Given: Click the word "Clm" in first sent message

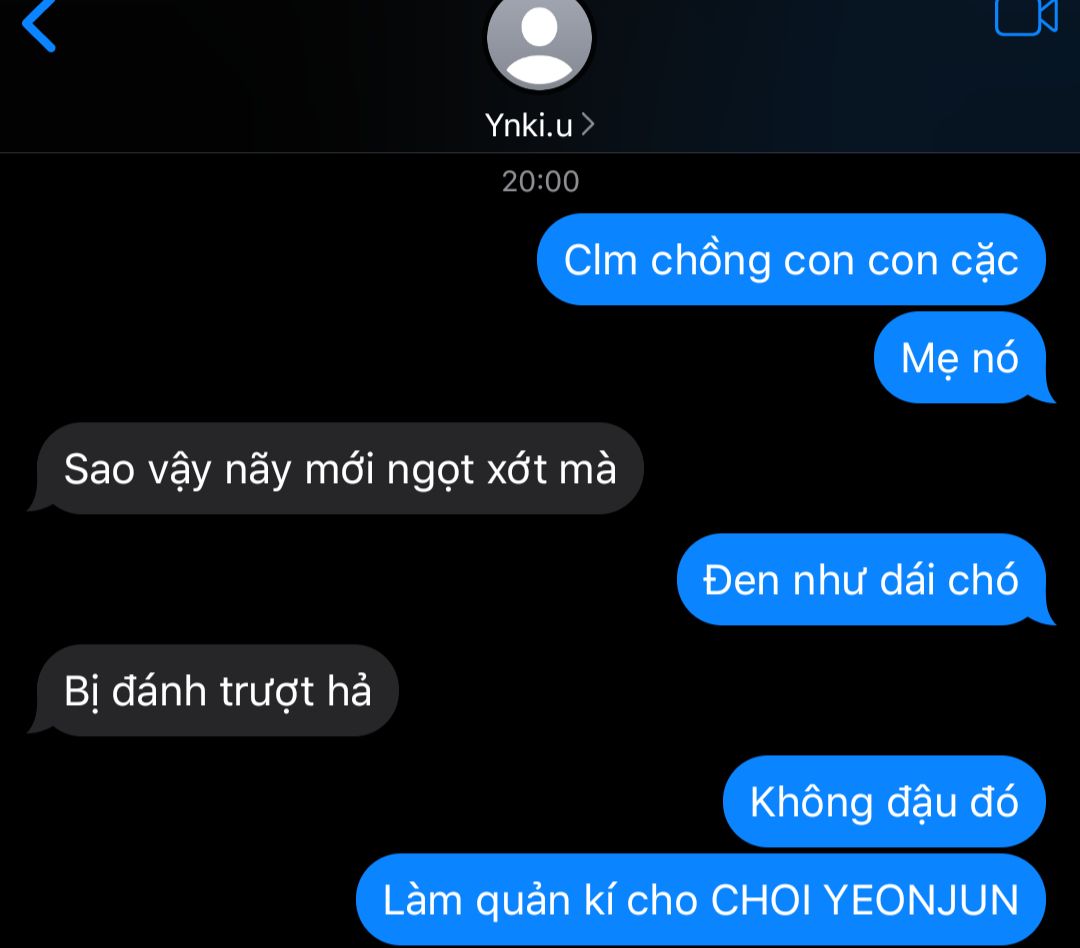Looking at the screenshot, I should (600, 260).
